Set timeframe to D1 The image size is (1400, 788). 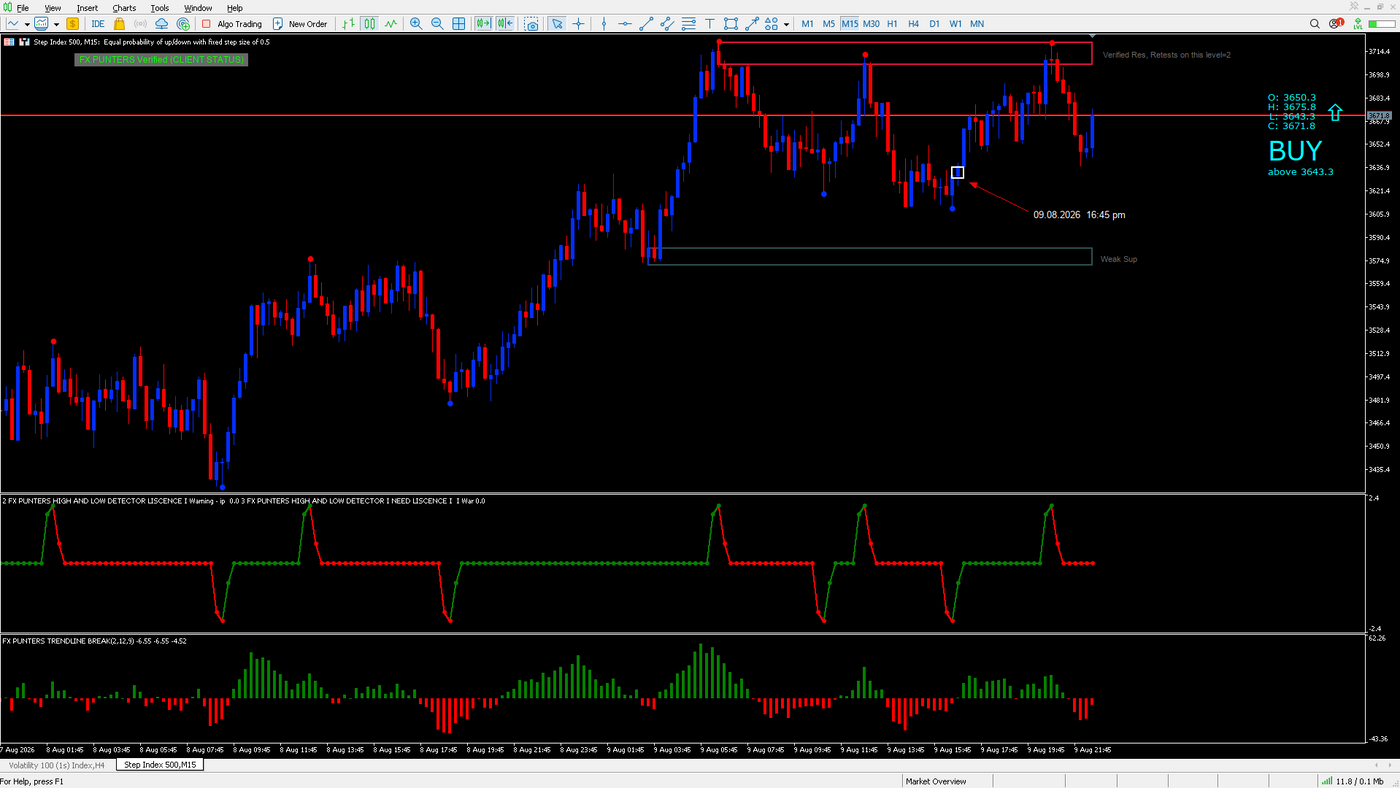click(934, 24)
